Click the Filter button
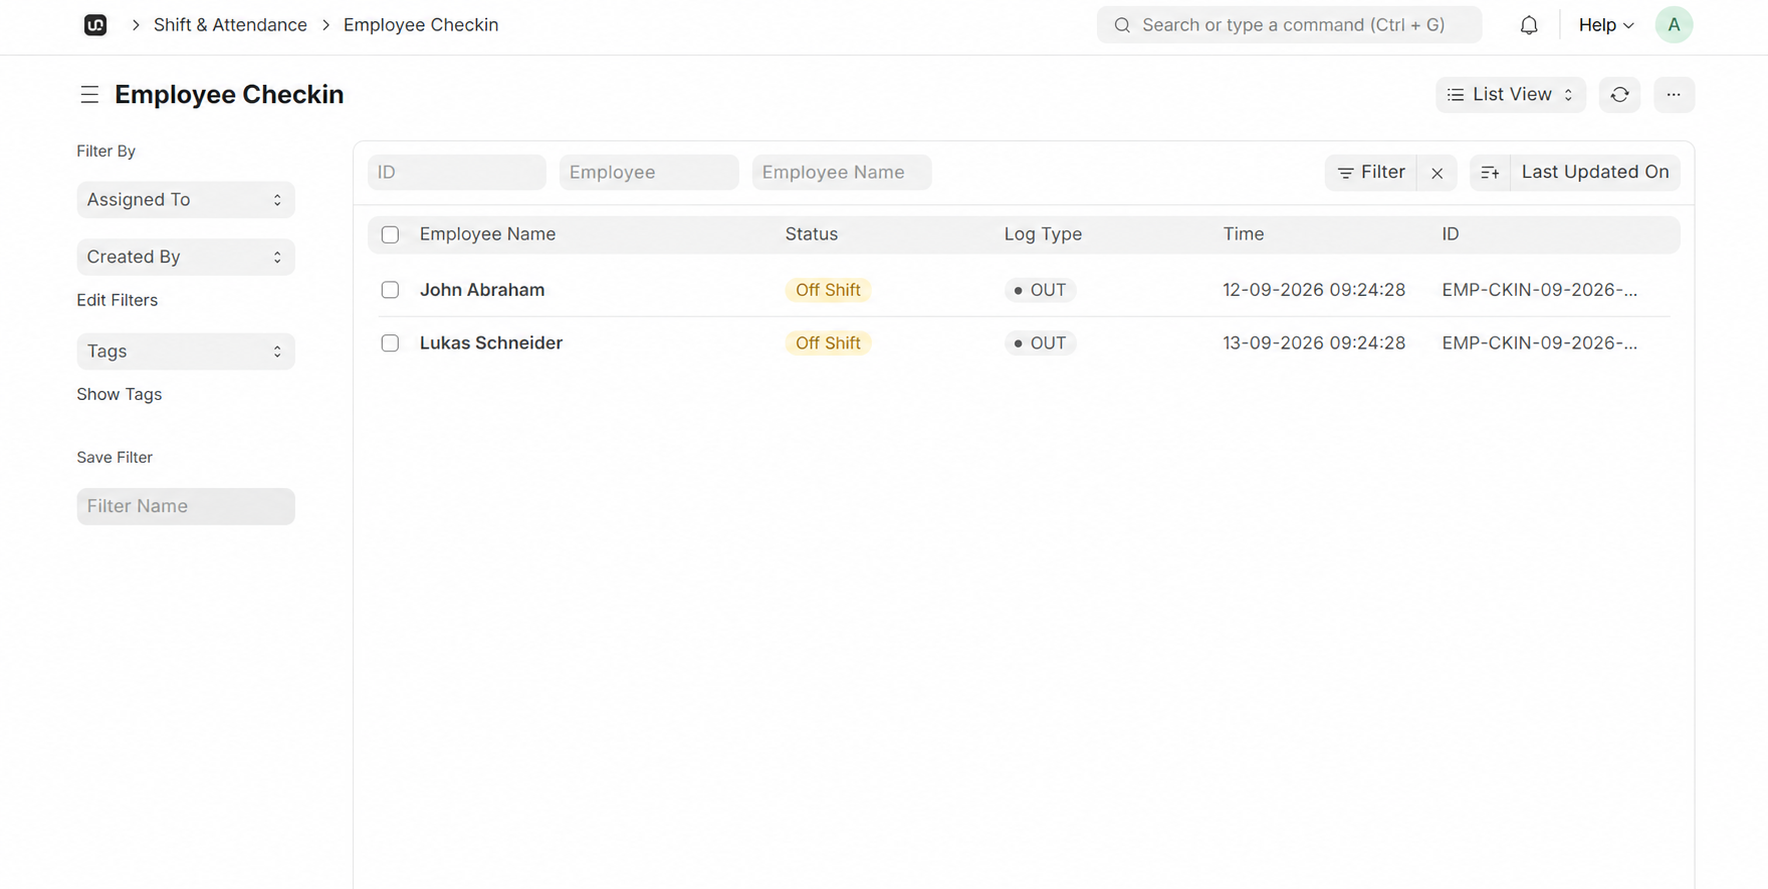Image resolution: width=1768 pixels, height=889 pixels. pyautogui.click(x=1371, y=173)
